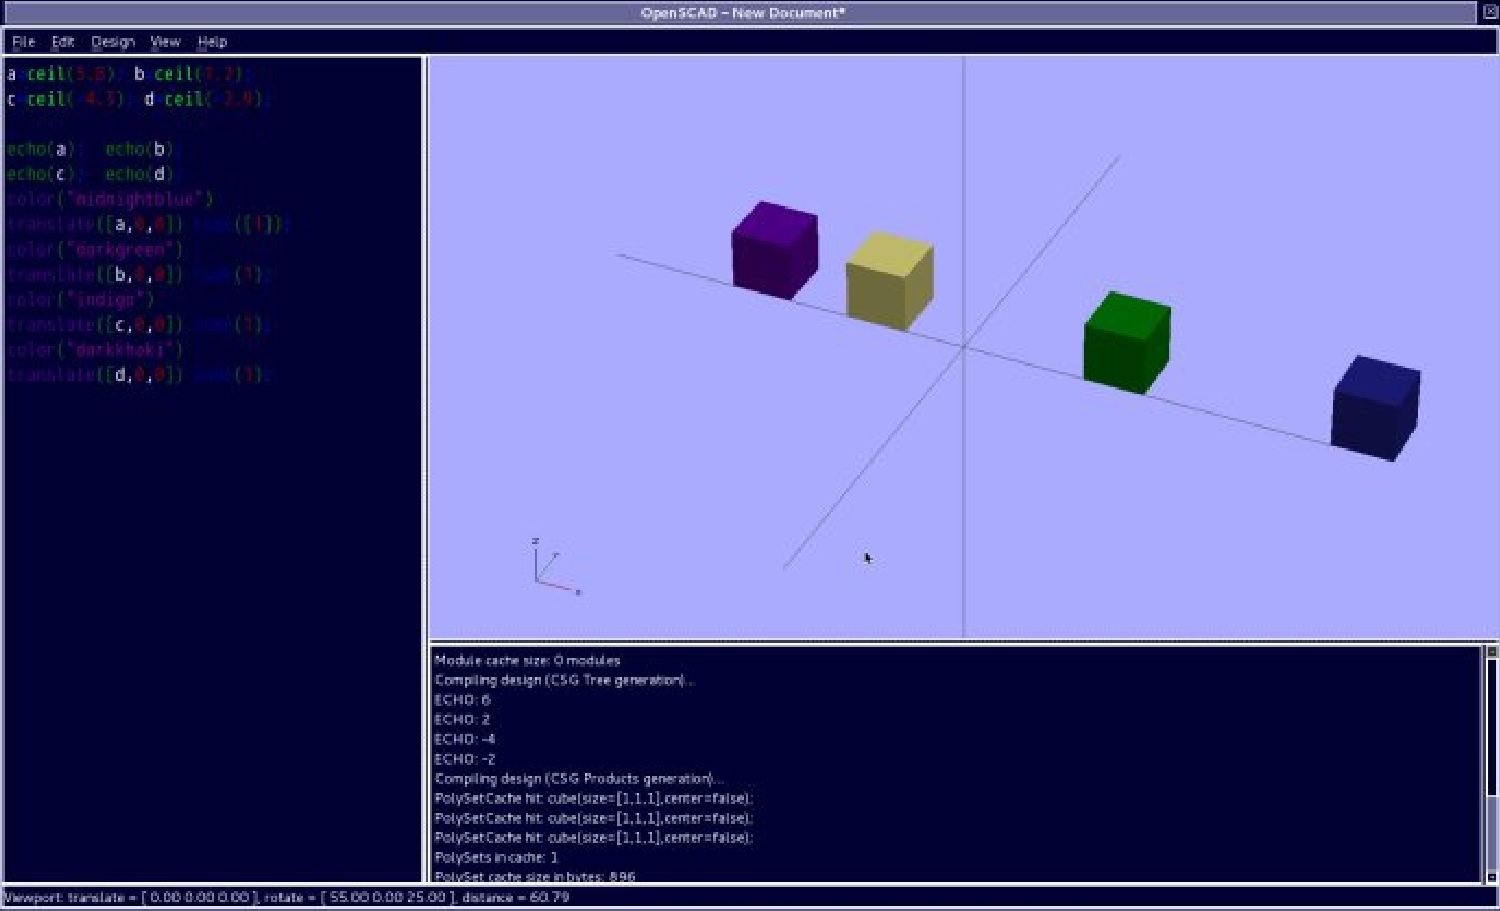Place cursor on the echo(a) statement
This screenshot has height=911, width=1500.
[x=41, y=149]
